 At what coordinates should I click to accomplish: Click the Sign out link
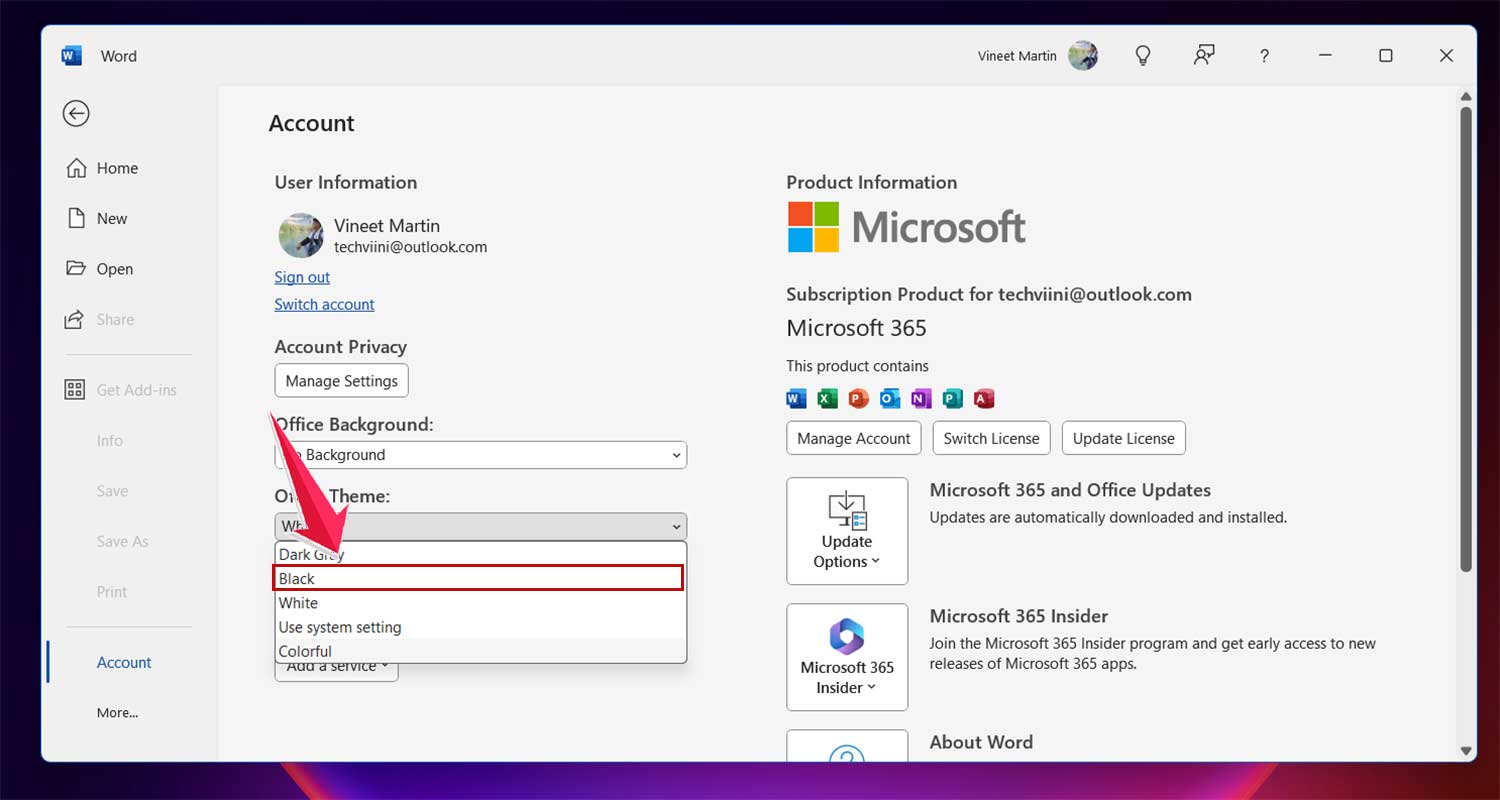click(301, 277)
